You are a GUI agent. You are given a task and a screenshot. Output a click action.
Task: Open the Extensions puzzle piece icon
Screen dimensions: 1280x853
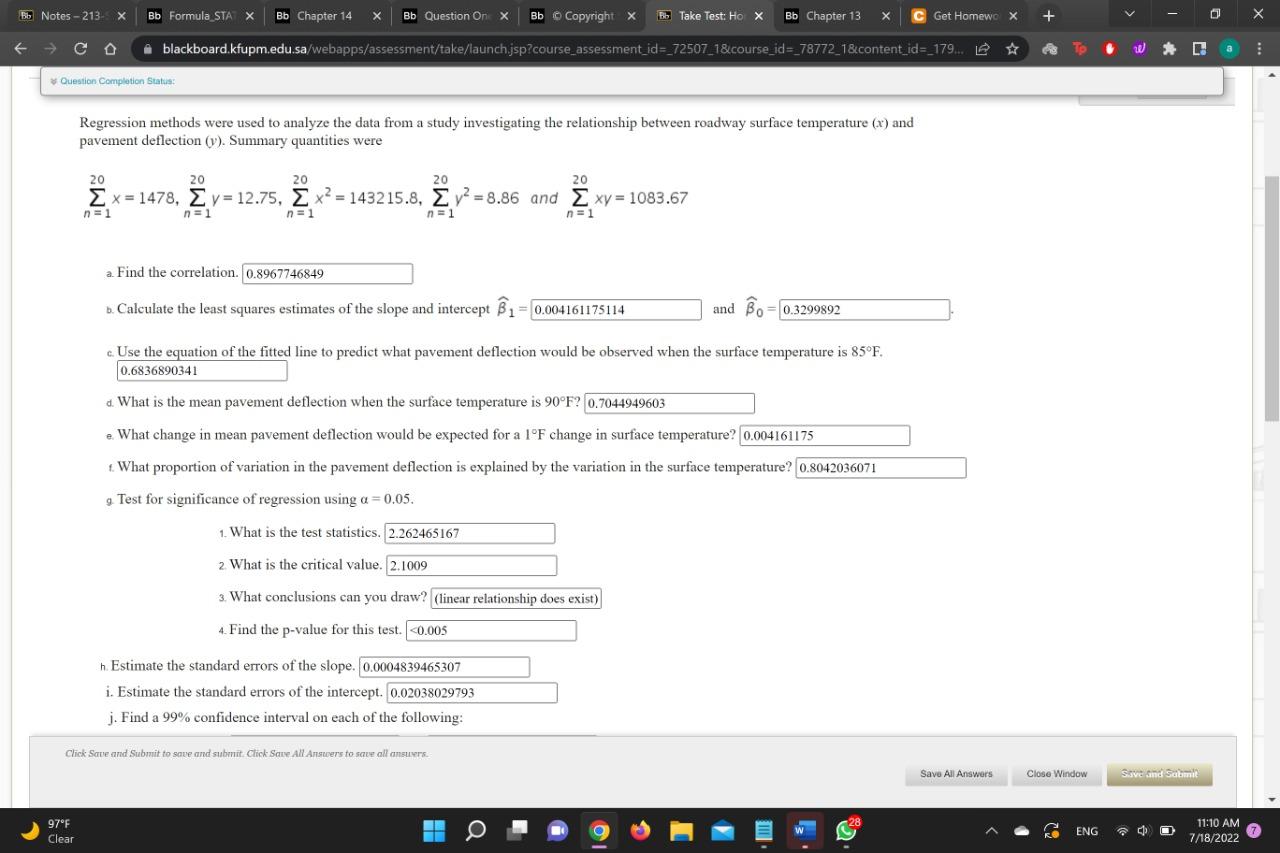[1168, 48]
